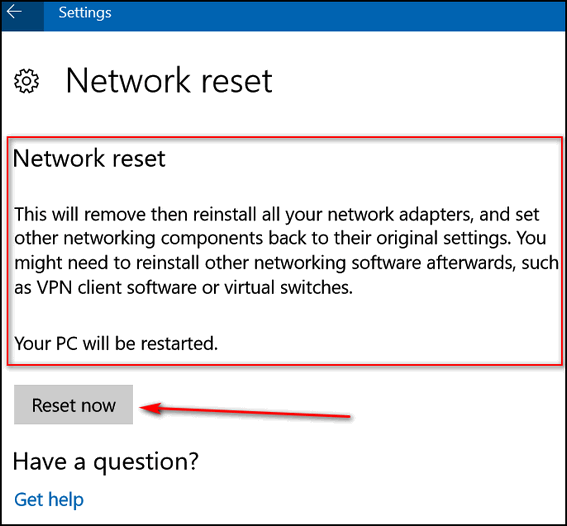Click the Settings title in the header bar
Image resolution: width=567 pixels, height=526 pixels.
(85, 13)
